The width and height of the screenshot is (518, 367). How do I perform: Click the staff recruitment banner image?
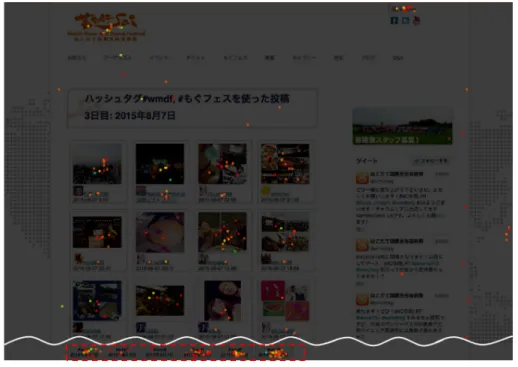[x=402, y=126]
